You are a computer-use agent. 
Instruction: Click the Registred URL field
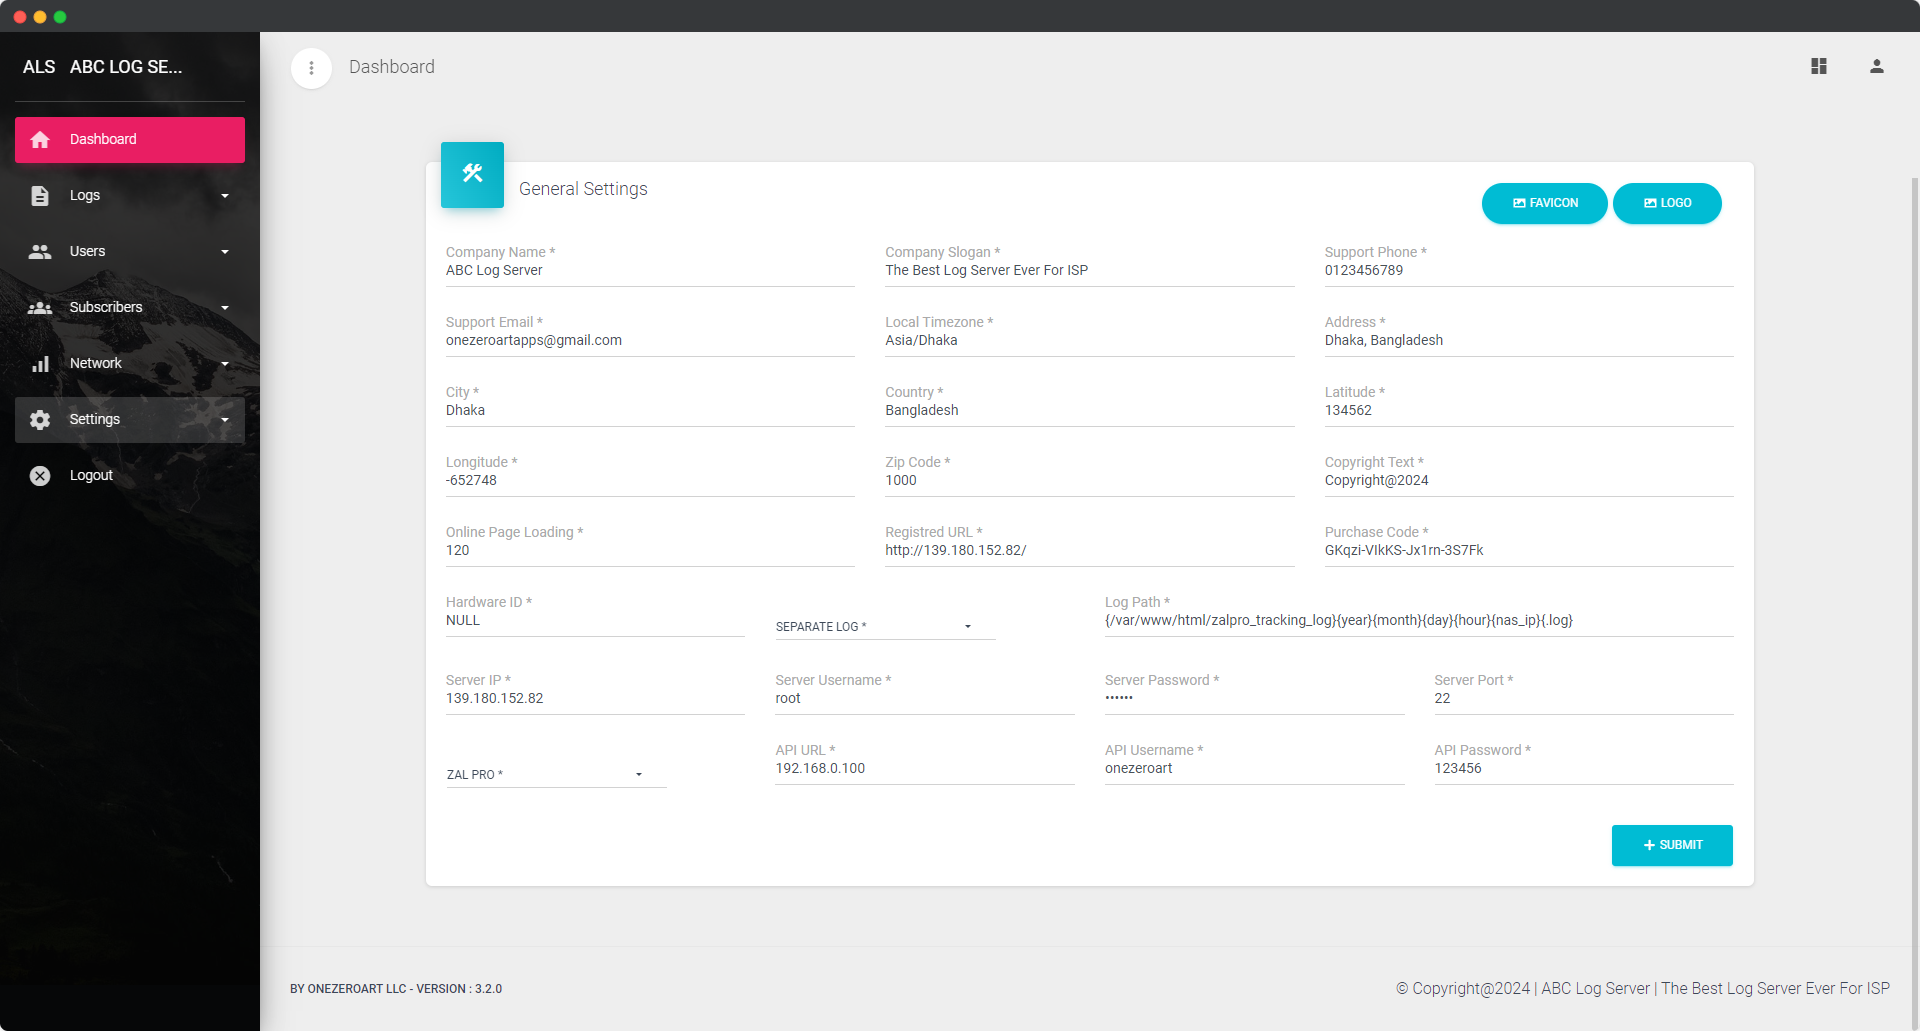click(x=1089, y=550)
